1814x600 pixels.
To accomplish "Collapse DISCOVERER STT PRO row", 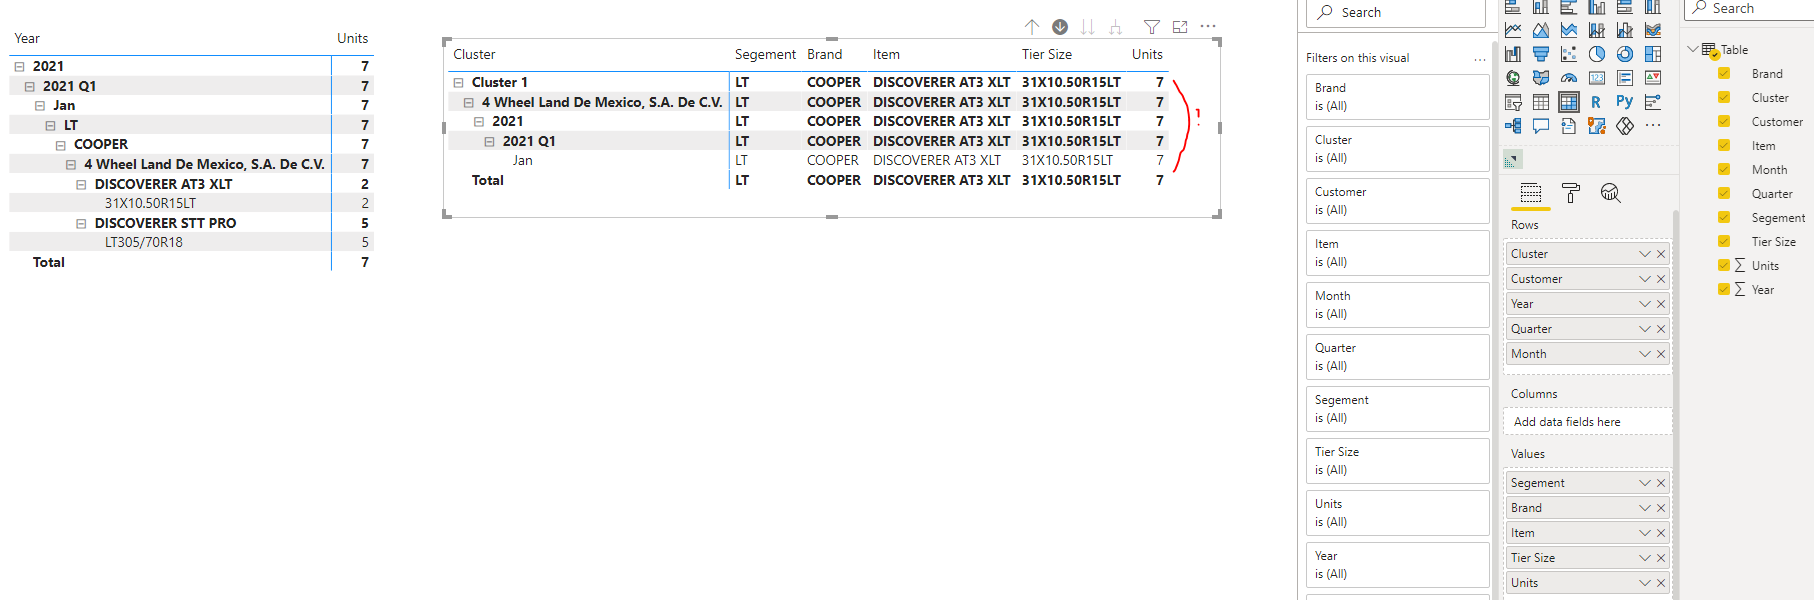I will click(x=81, y=223).
